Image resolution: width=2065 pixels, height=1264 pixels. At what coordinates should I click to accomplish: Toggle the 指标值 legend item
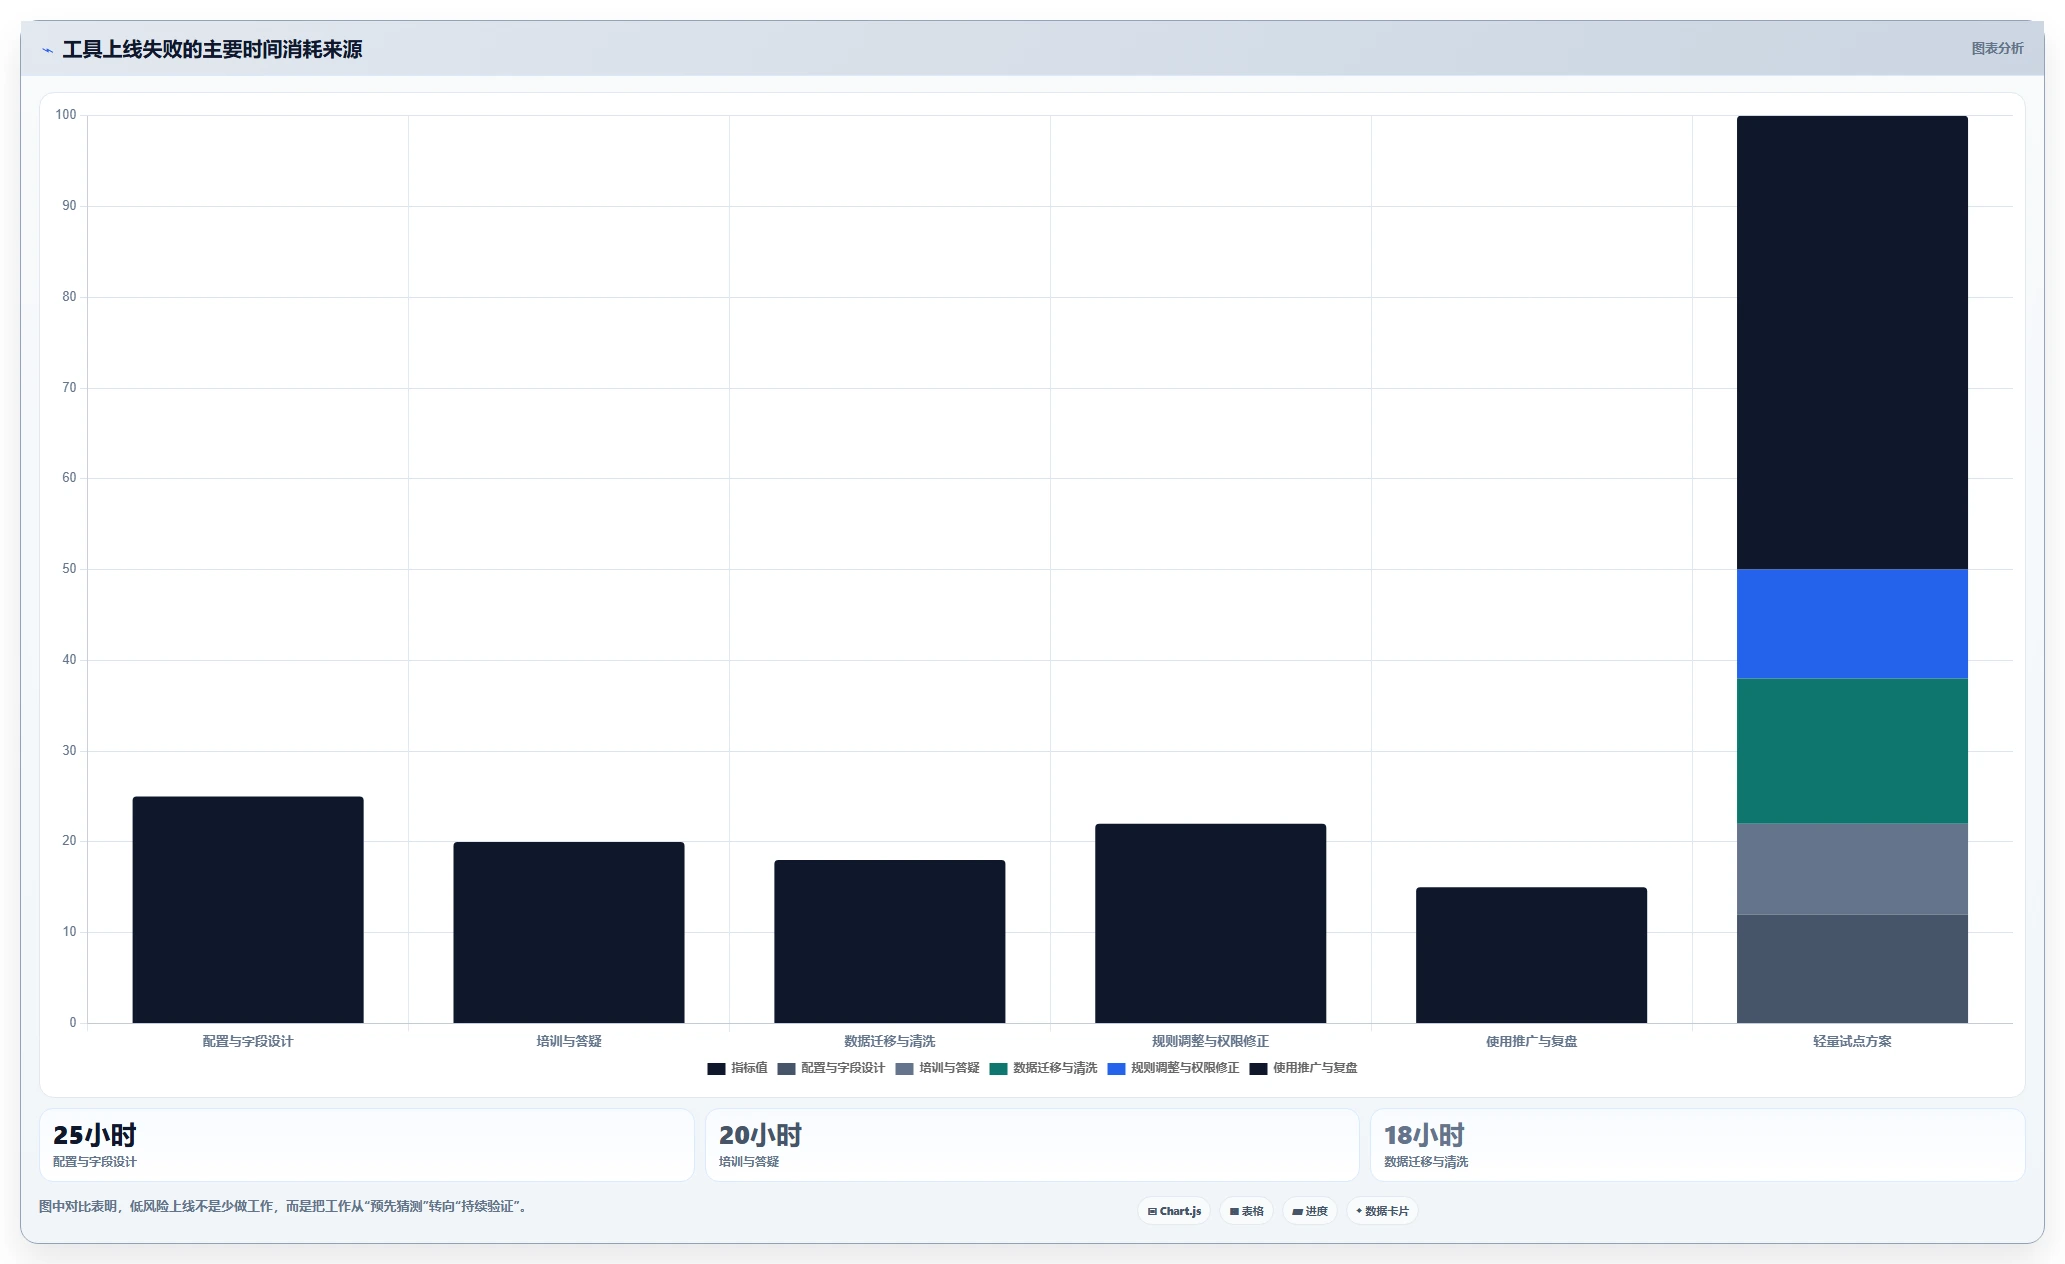(x=737, y=1068)
